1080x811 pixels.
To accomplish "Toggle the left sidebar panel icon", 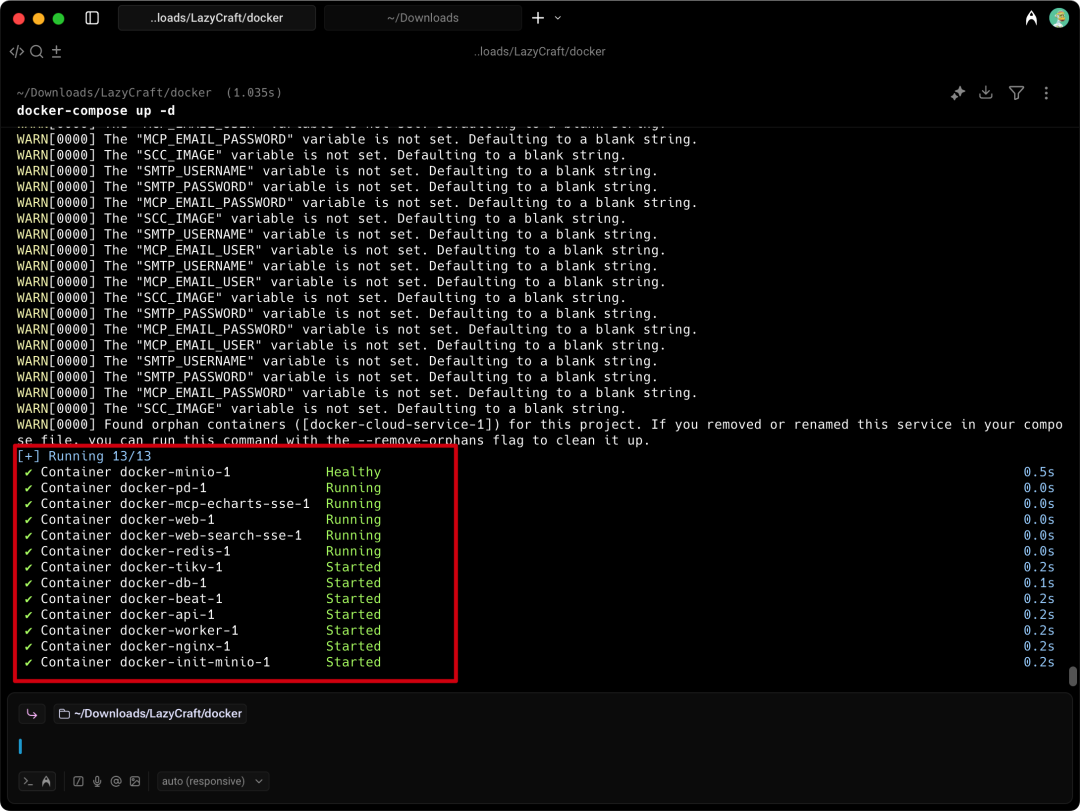I will (x=92, y=18).
